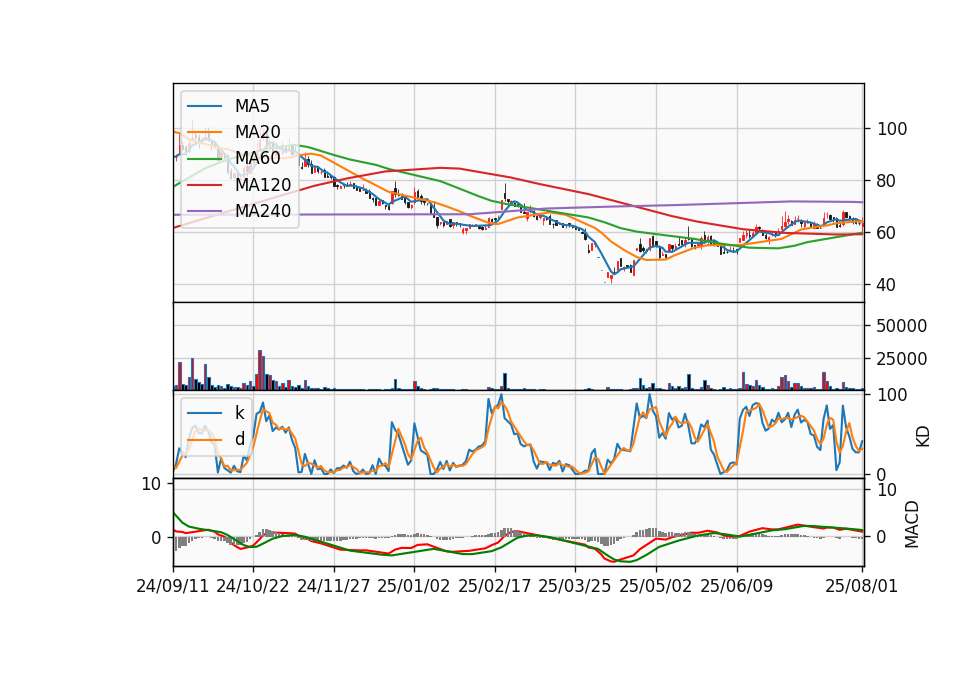Click the MA60 legend label
Viewport: 960px width, 690px height.
(257, 158)
